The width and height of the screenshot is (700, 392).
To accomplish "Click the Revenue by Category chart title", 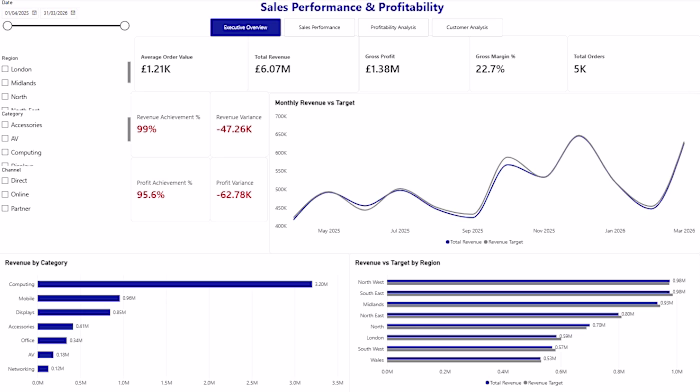I will 36,263.
